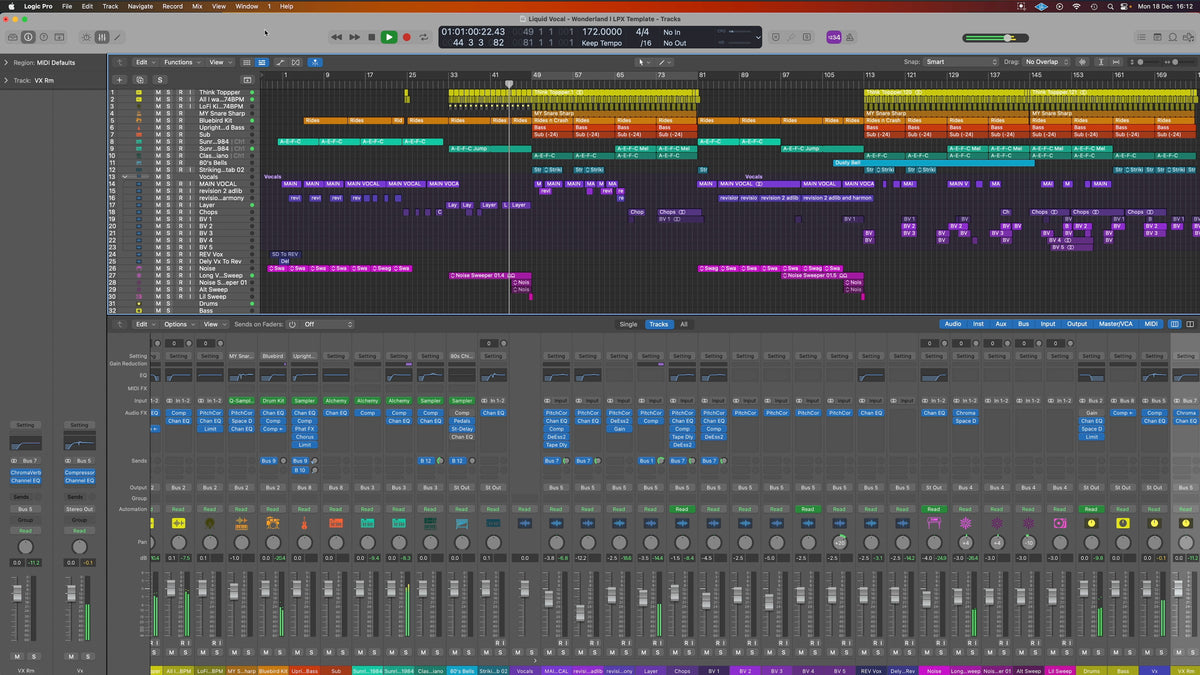Open the LCD display mode dropdown arrow
1200x675 pixels.
click(x=757, y=37)
